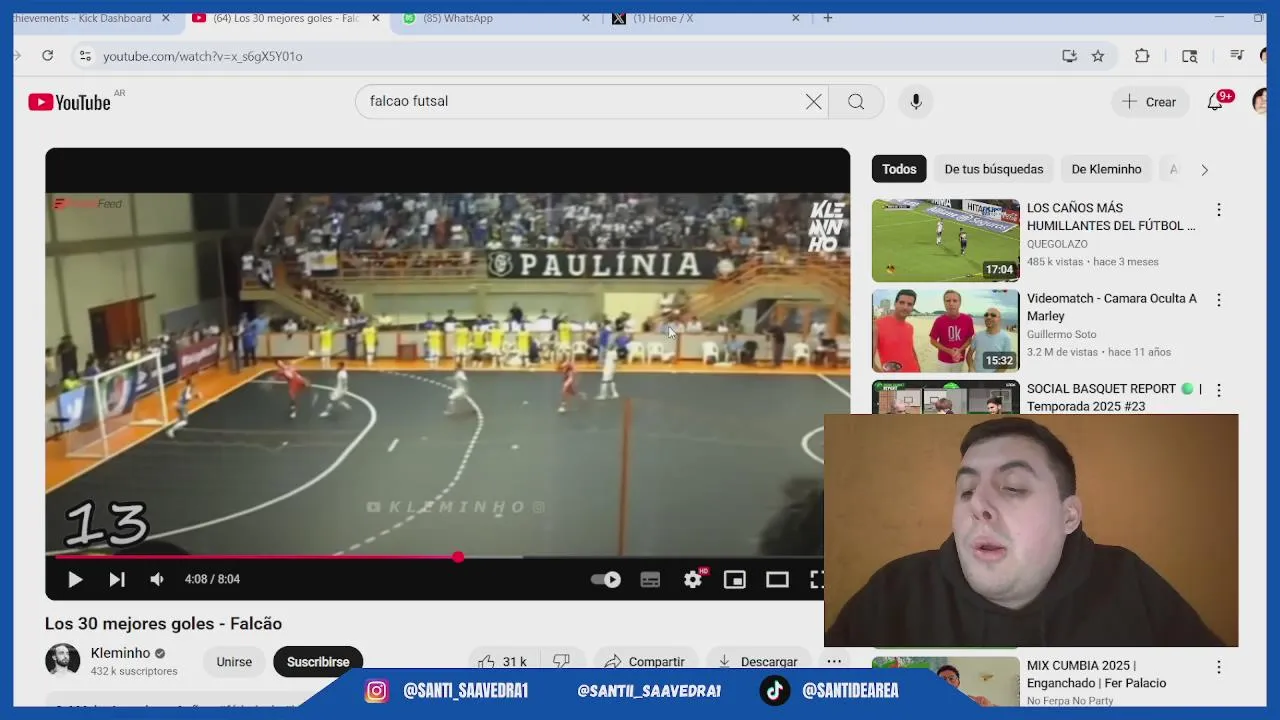Mute the video with speaker icon

coord(157,579)
